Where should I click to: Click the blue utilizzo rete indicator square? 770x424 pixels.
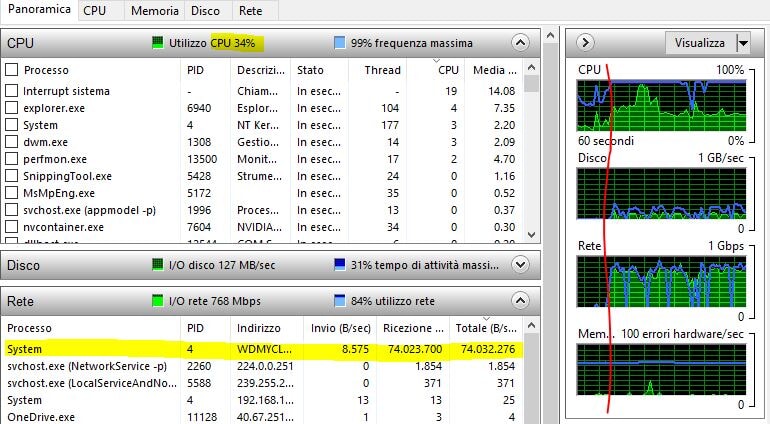(x=339, y=301)
